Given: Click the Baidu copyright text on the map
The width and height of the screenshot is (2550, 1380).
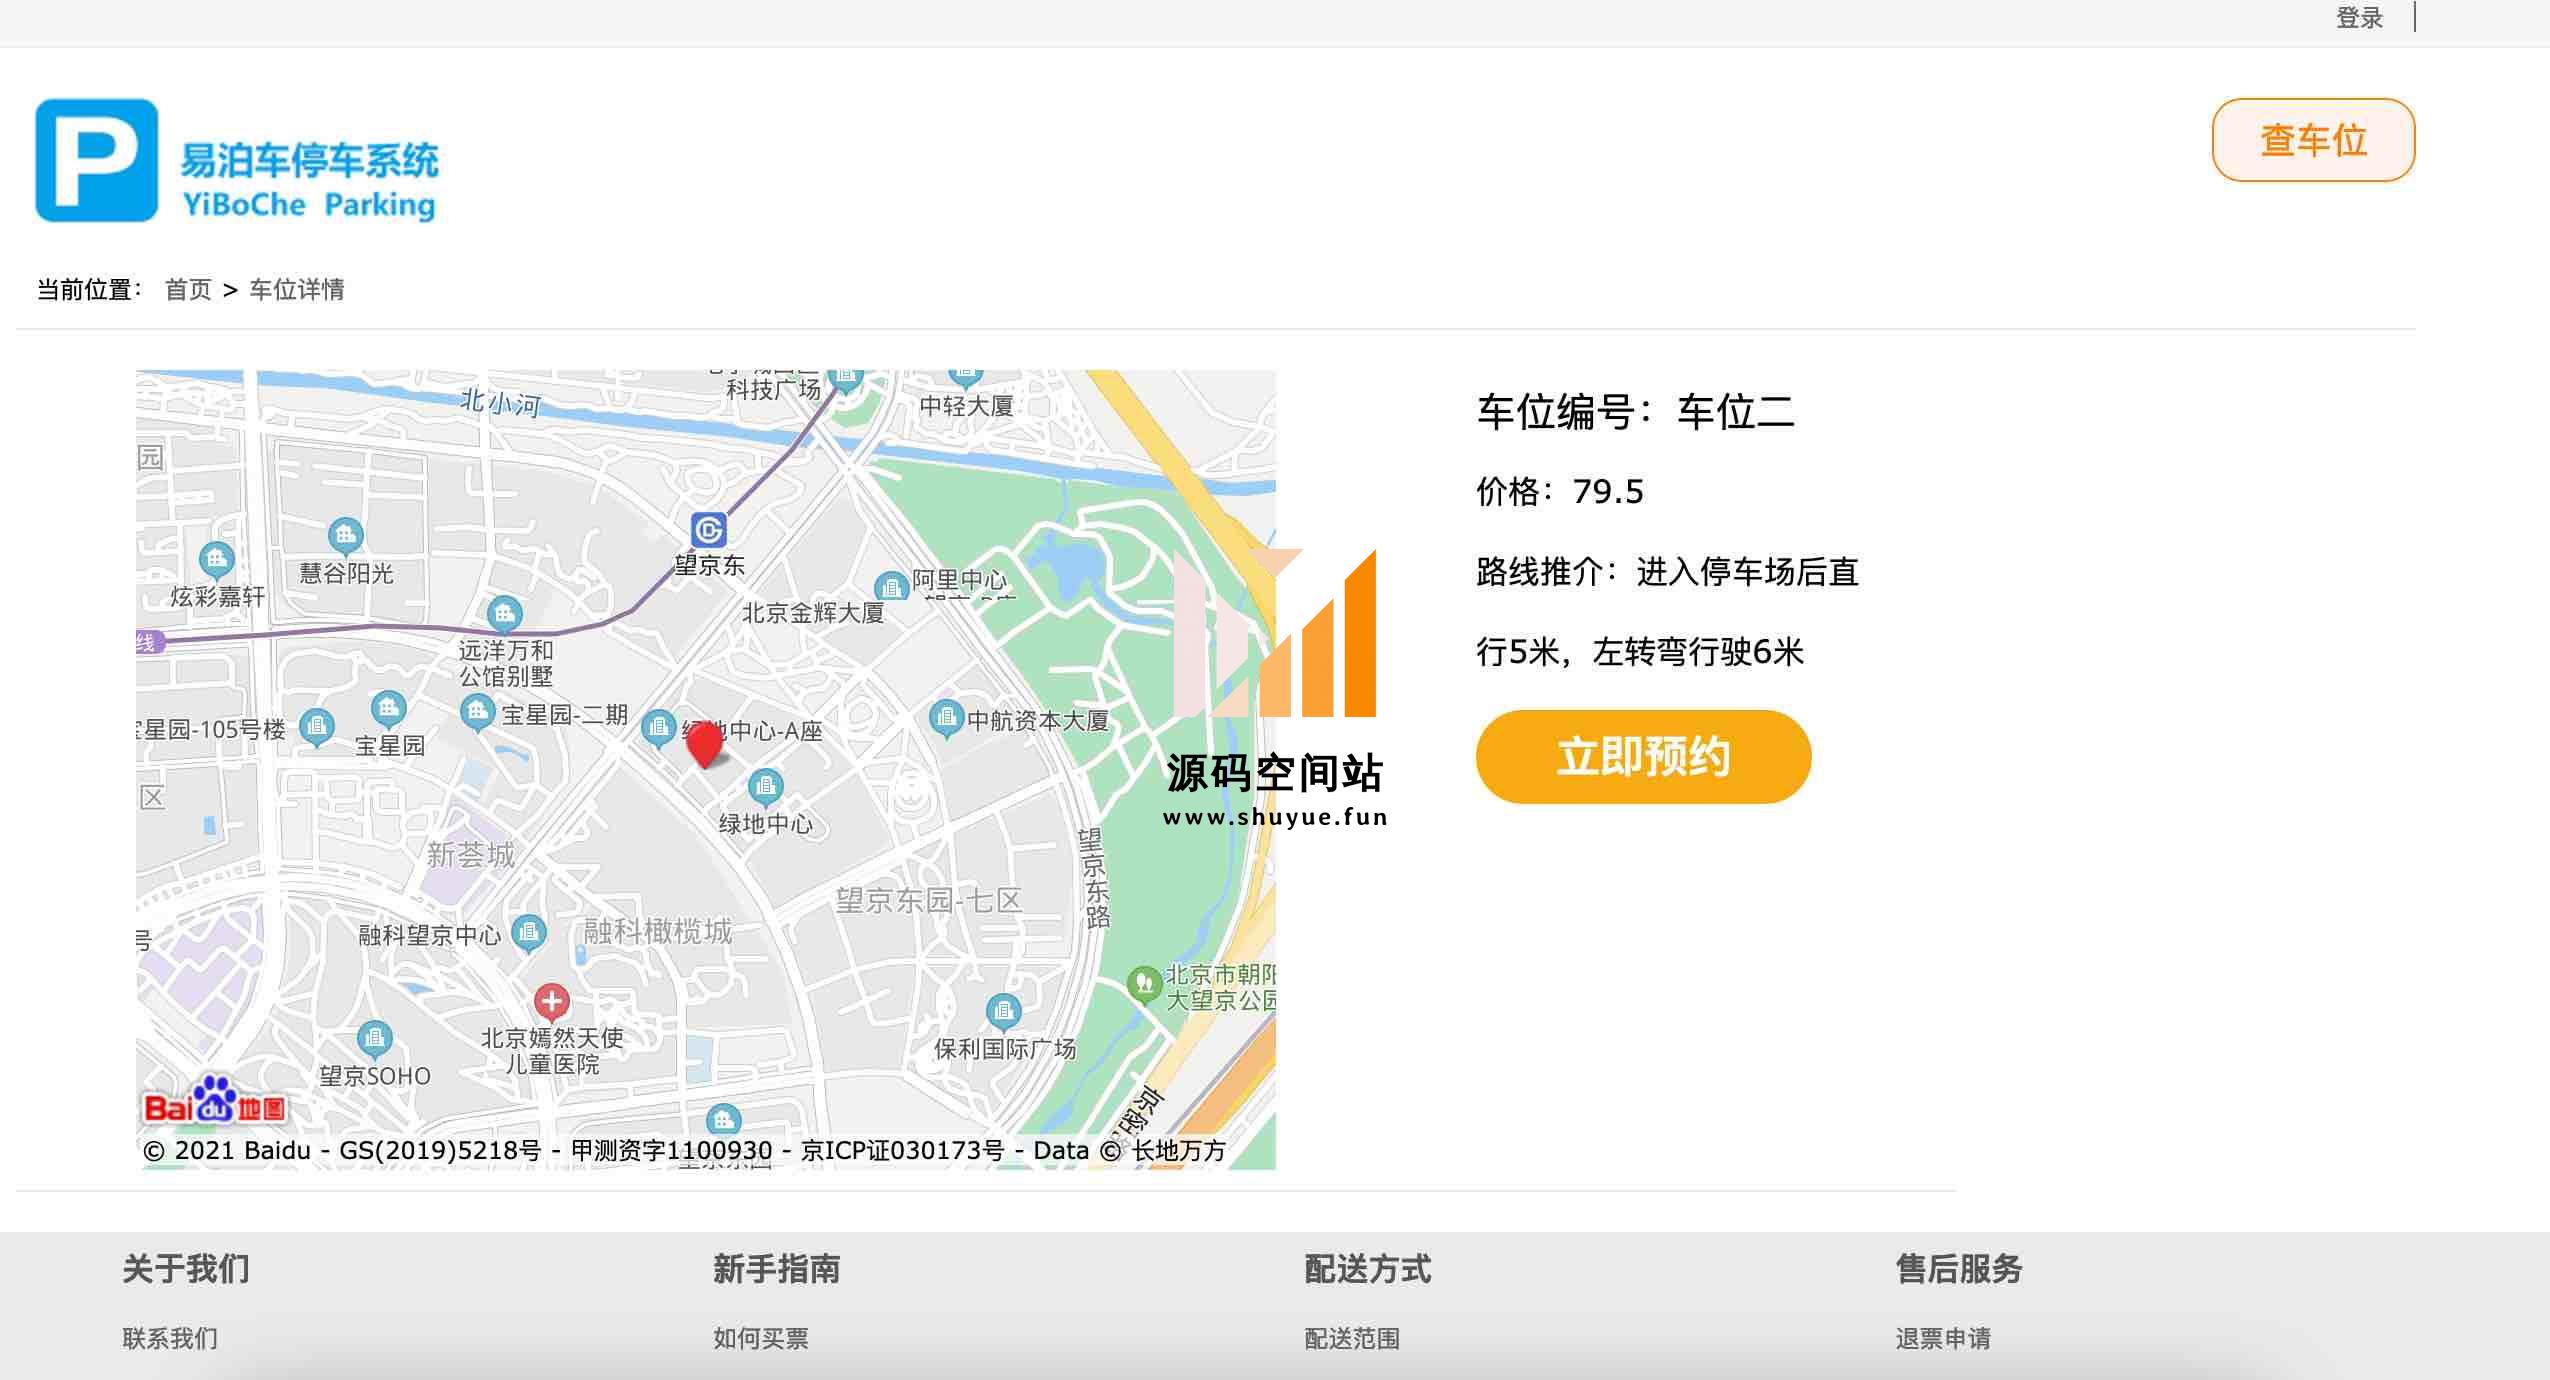Looking at the screenshot, I should pyautogui.click(x=685, y=1151).
